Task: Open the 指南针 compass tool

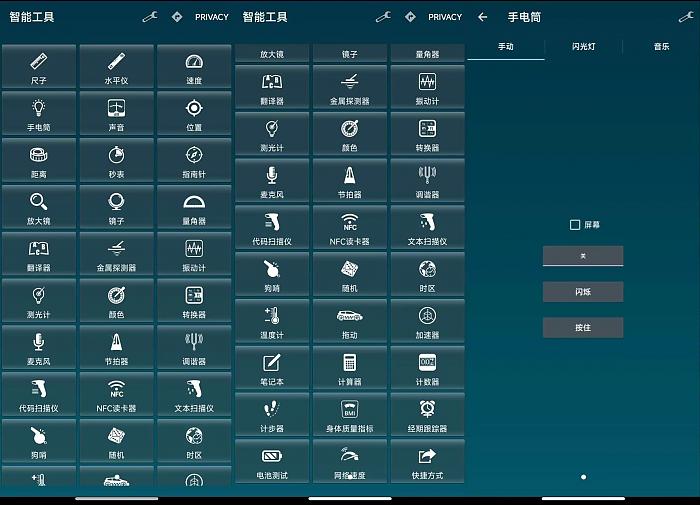Action: (x=194, y=160)
